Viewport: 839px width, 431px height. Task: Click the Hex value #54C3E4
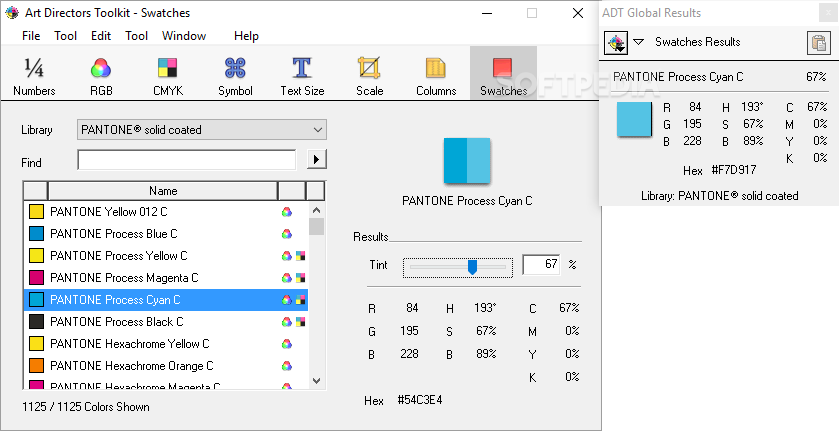[x=420, y=400]
